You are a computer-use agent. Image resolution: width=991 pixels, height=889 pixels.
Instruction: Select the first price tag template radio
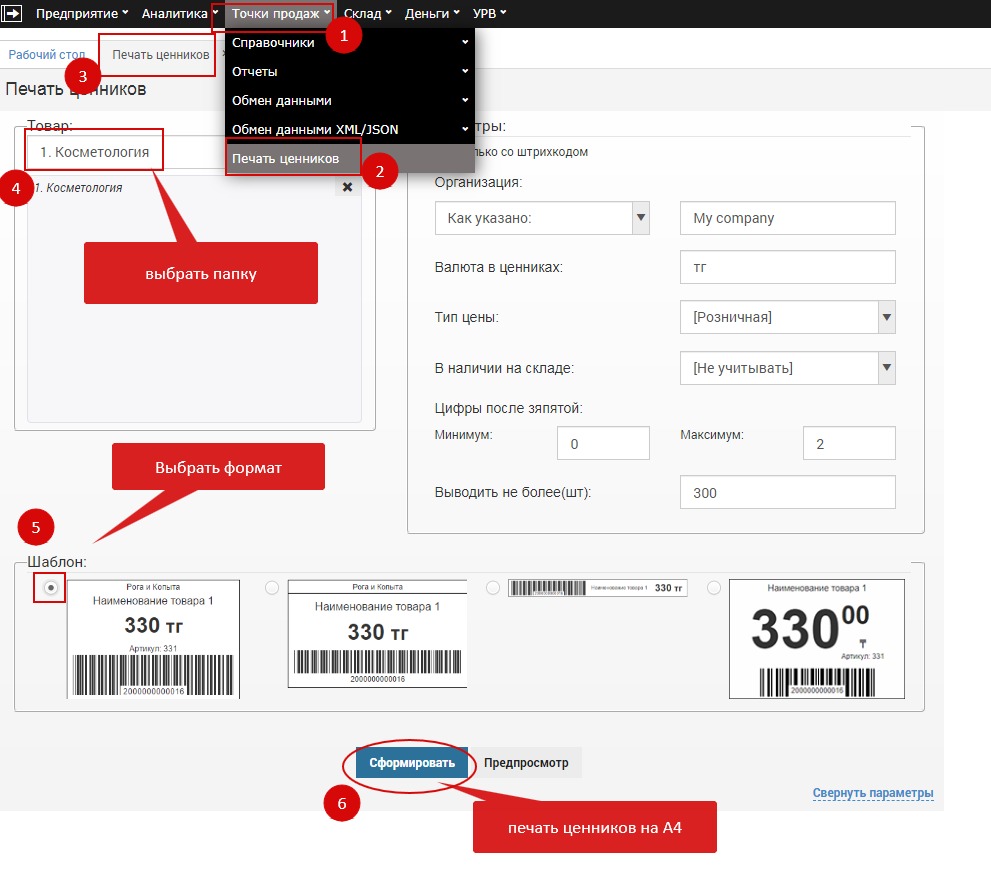point(50,589)
